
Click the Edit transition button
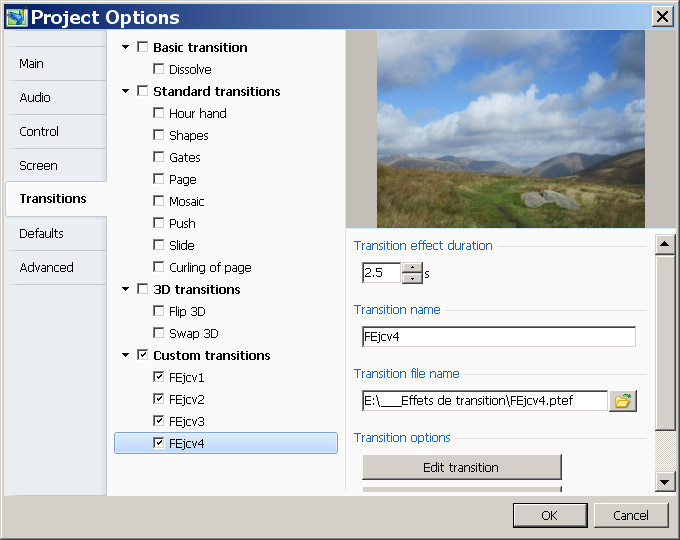pos(462,467)
